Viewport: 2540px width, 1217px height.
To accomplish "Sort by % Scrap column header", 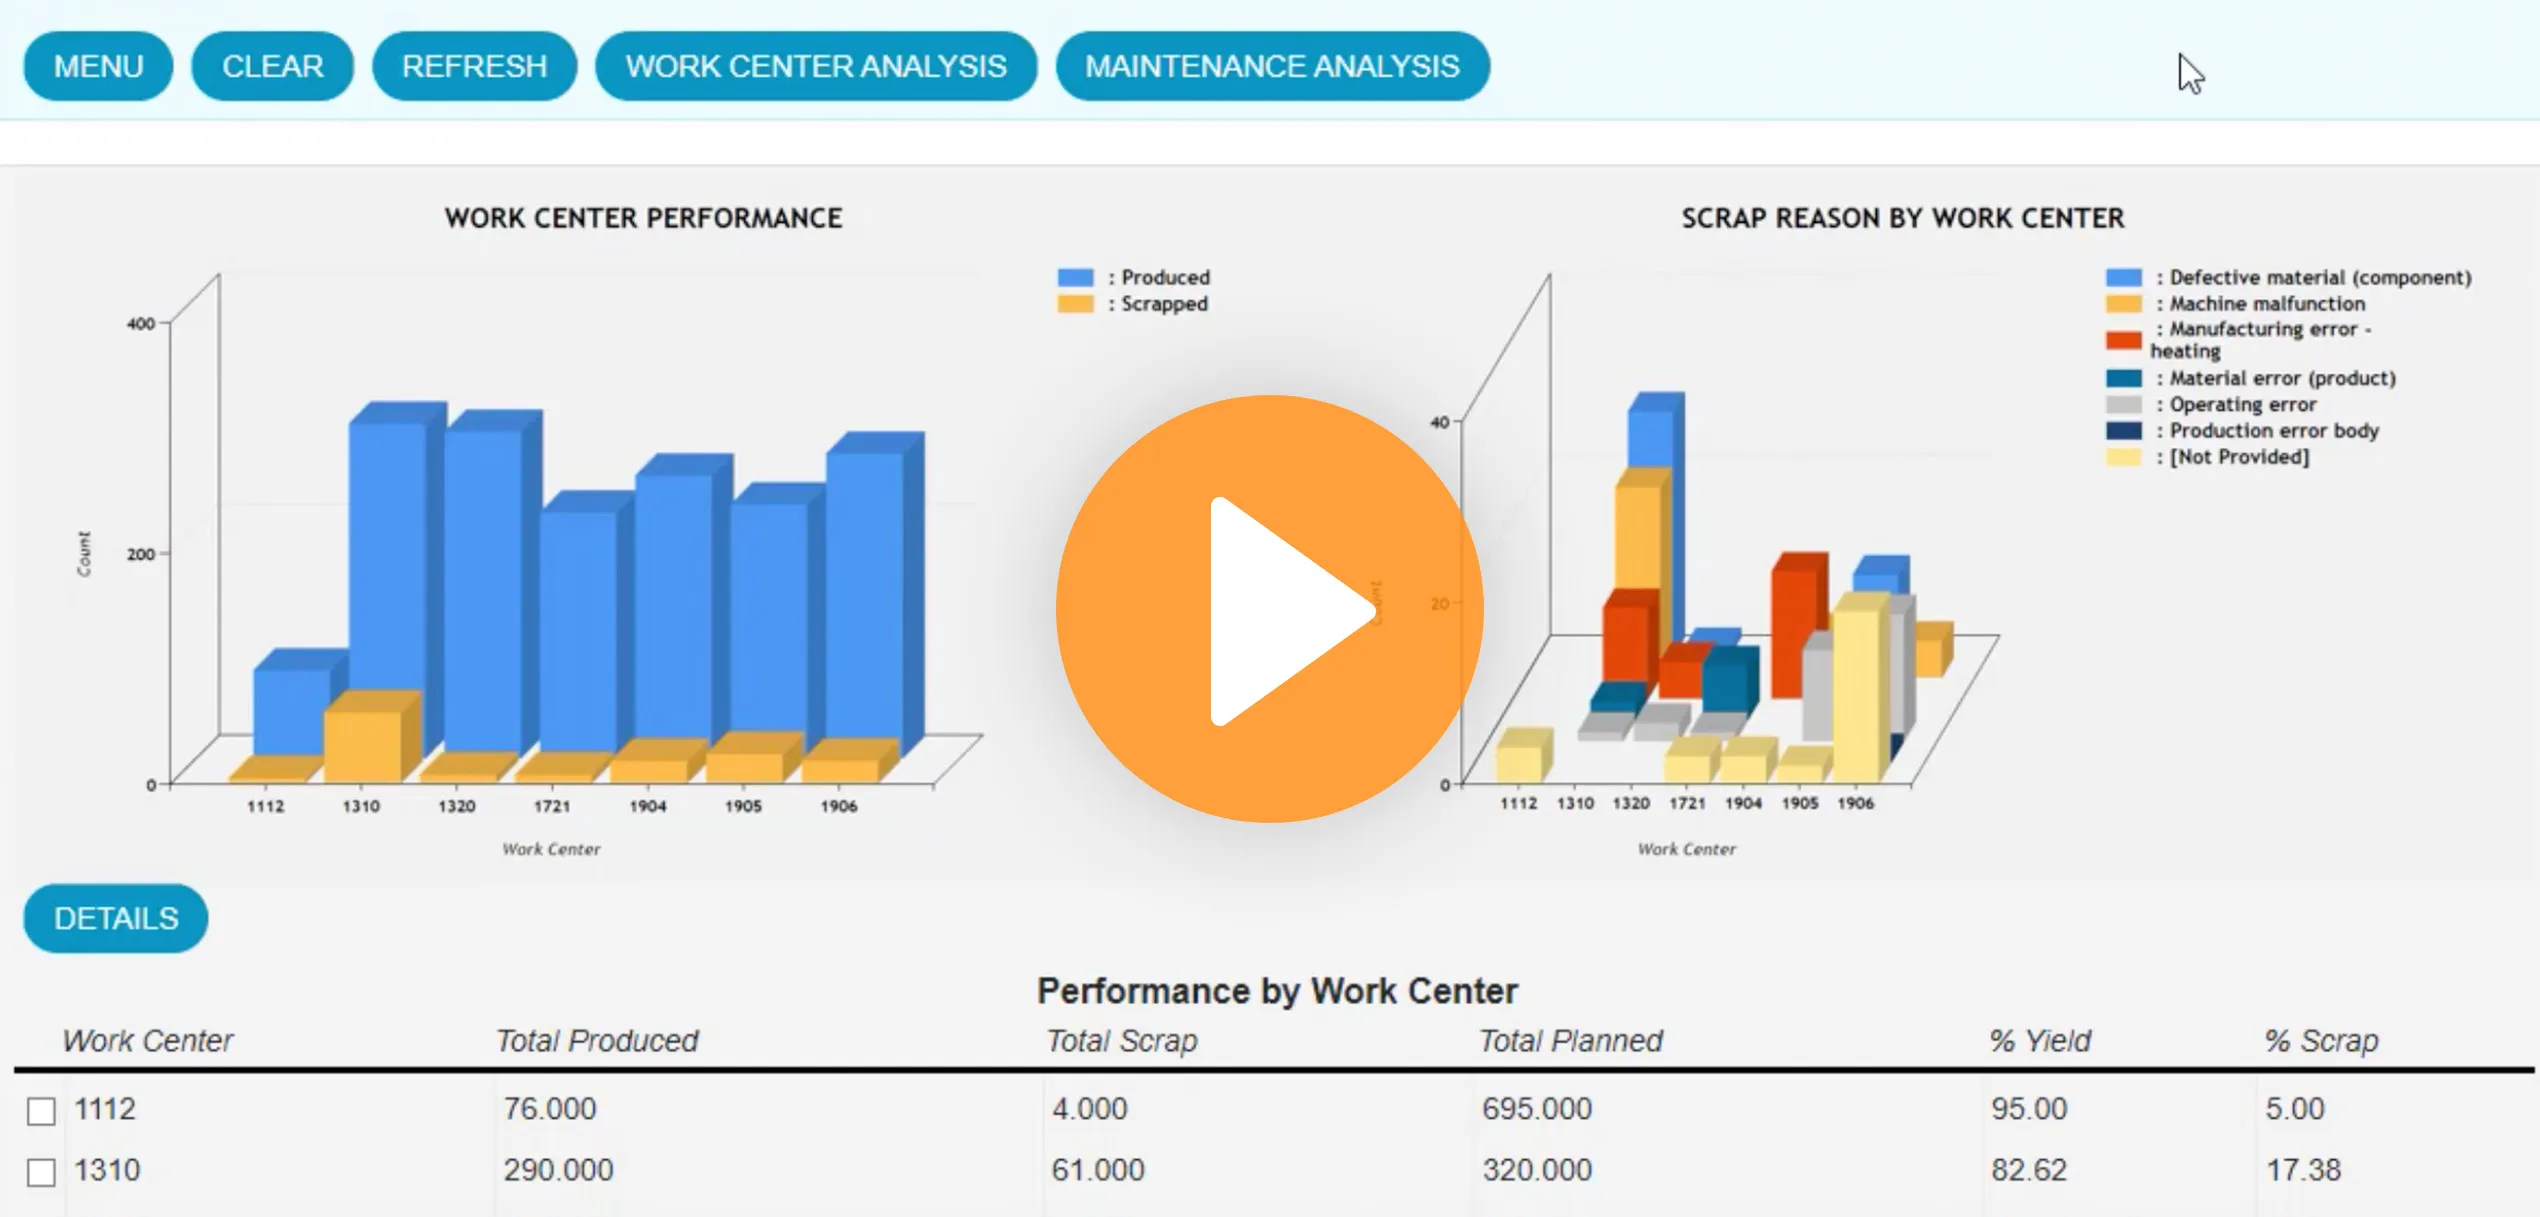I will pyautogui.click(x=2320, y=1040).
